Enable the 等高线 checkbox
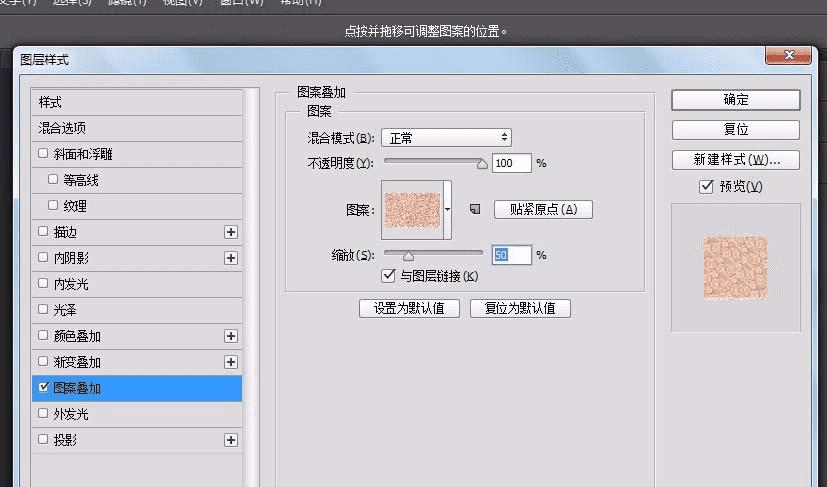Screen dimensions: 827x487 click(53, 179)
